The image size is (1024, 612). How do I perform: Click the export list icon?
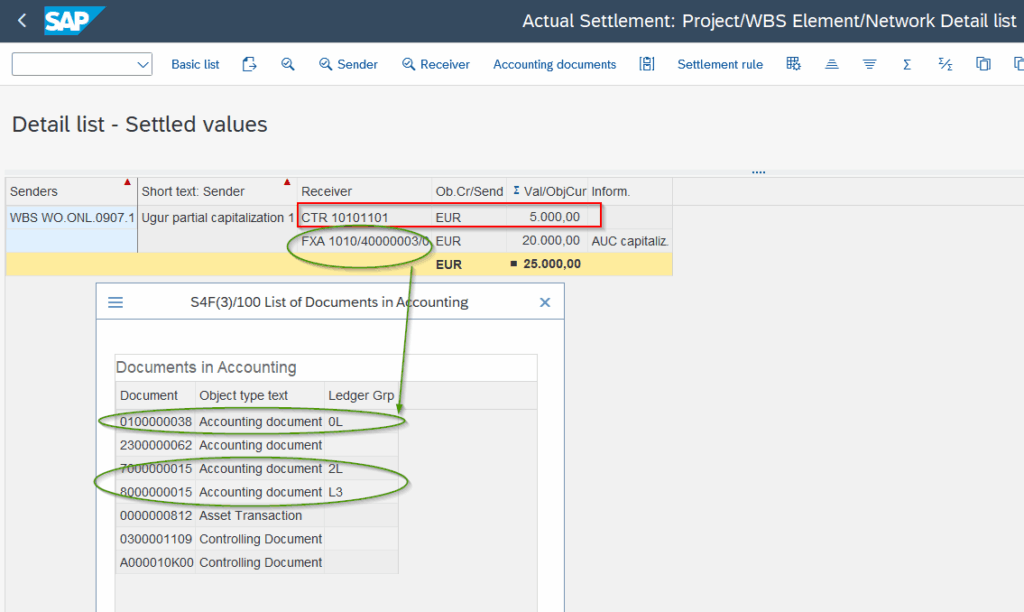coord(250,64)
